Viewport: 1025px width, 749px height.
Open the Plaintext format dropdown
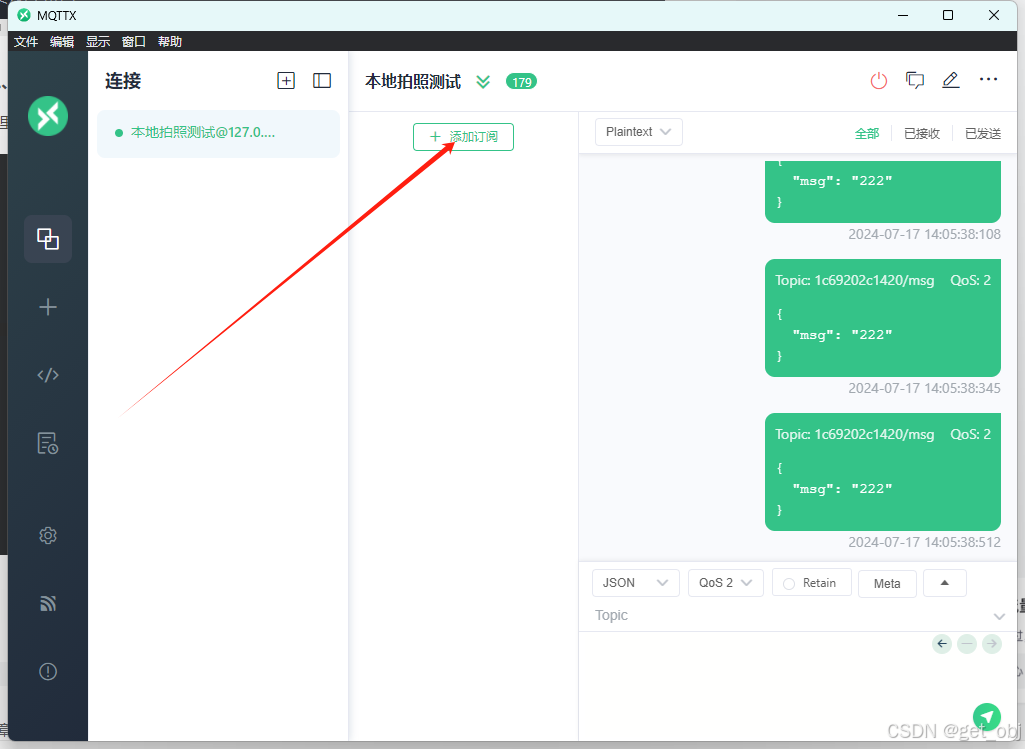coord(639,132)
